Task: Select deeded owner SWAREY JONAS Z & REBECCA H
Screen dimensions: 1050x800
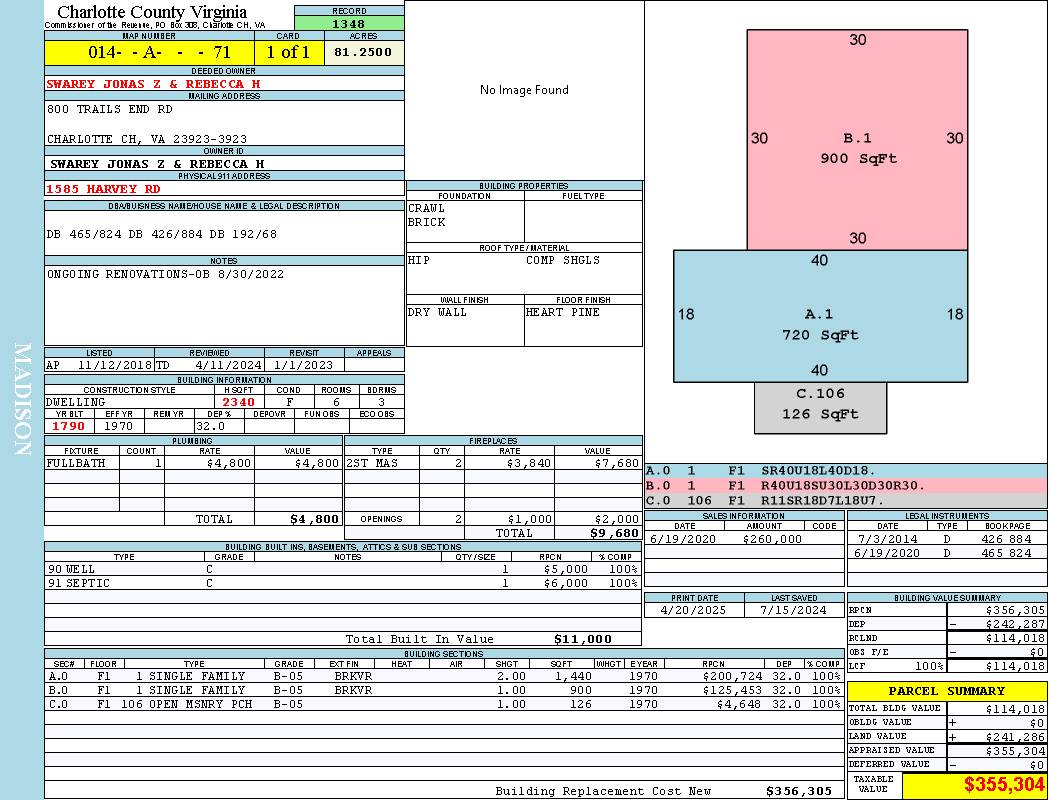Action: (153, 84)
